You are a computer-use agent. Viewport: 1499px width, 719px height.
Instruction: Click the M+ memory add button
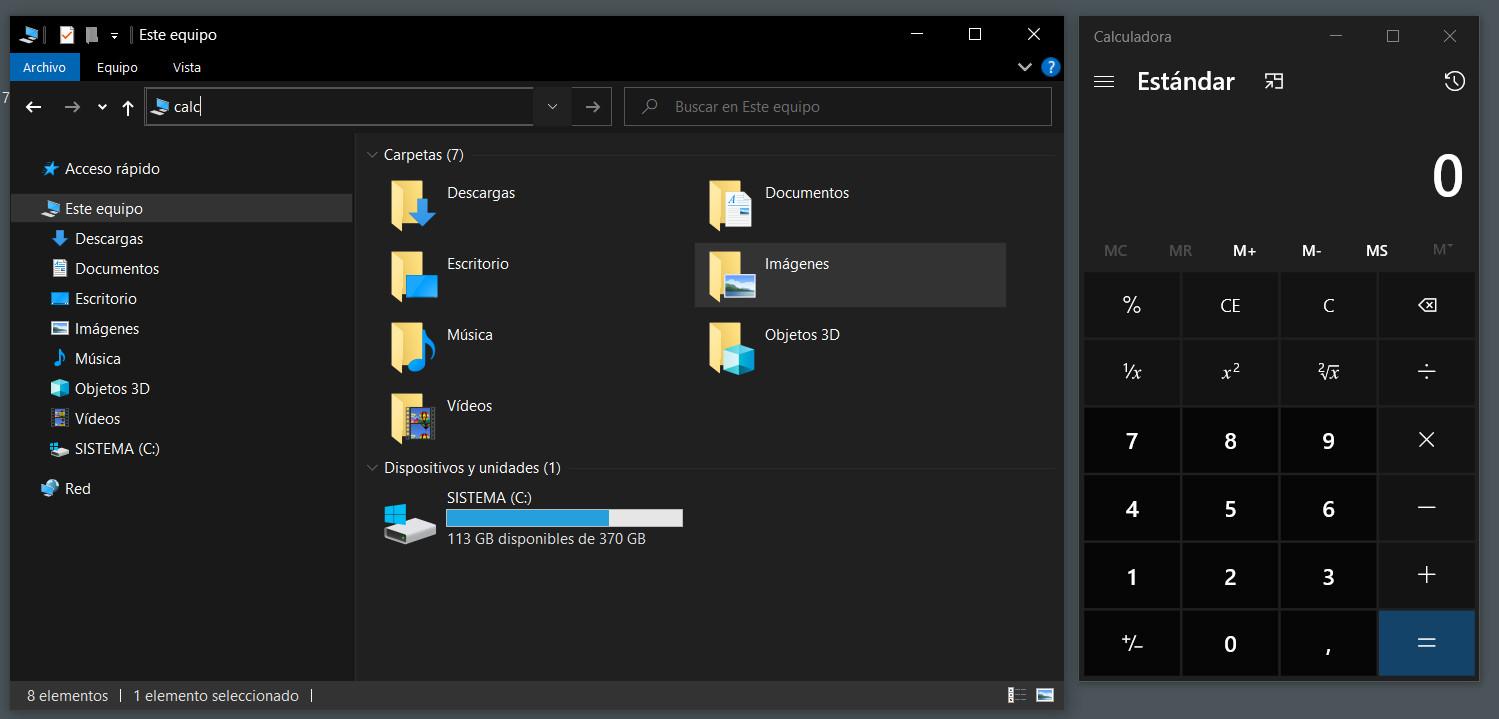[x=1244, y=251]
